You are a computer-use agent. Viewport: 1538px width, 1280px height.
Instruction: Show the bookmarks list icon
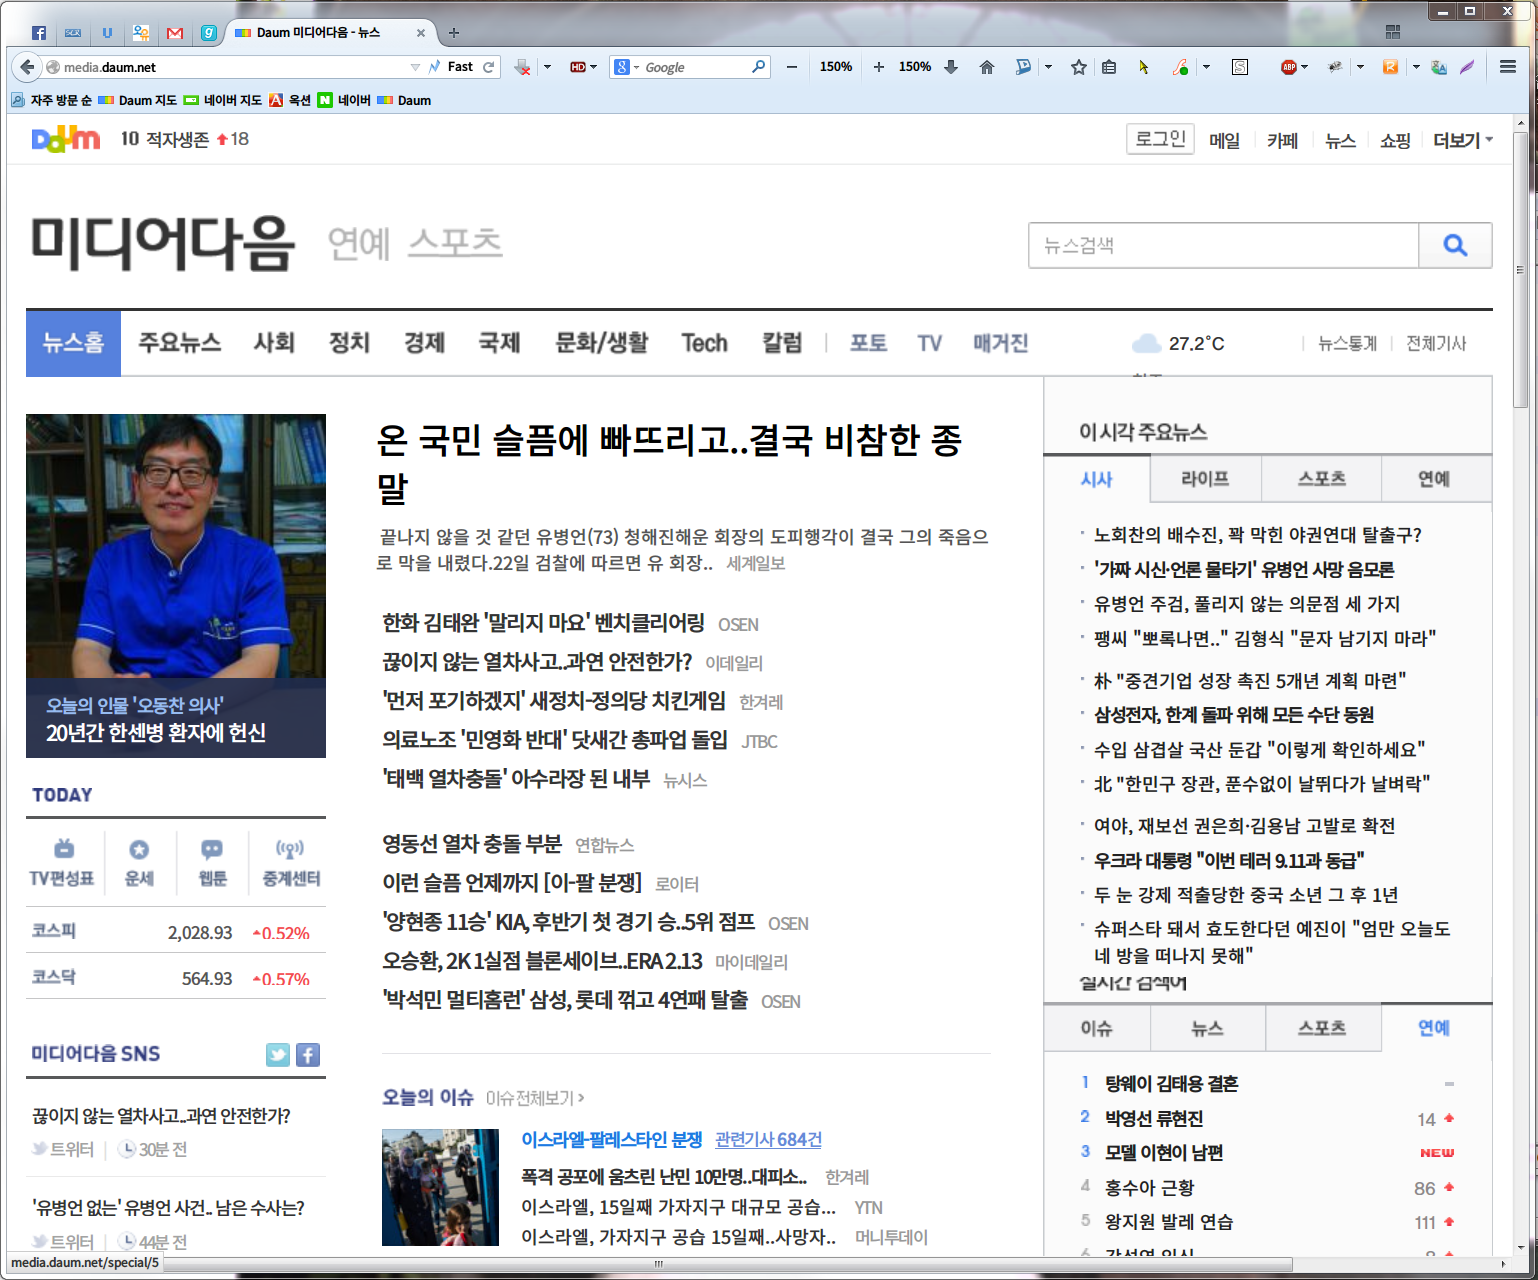[1109, 67]
